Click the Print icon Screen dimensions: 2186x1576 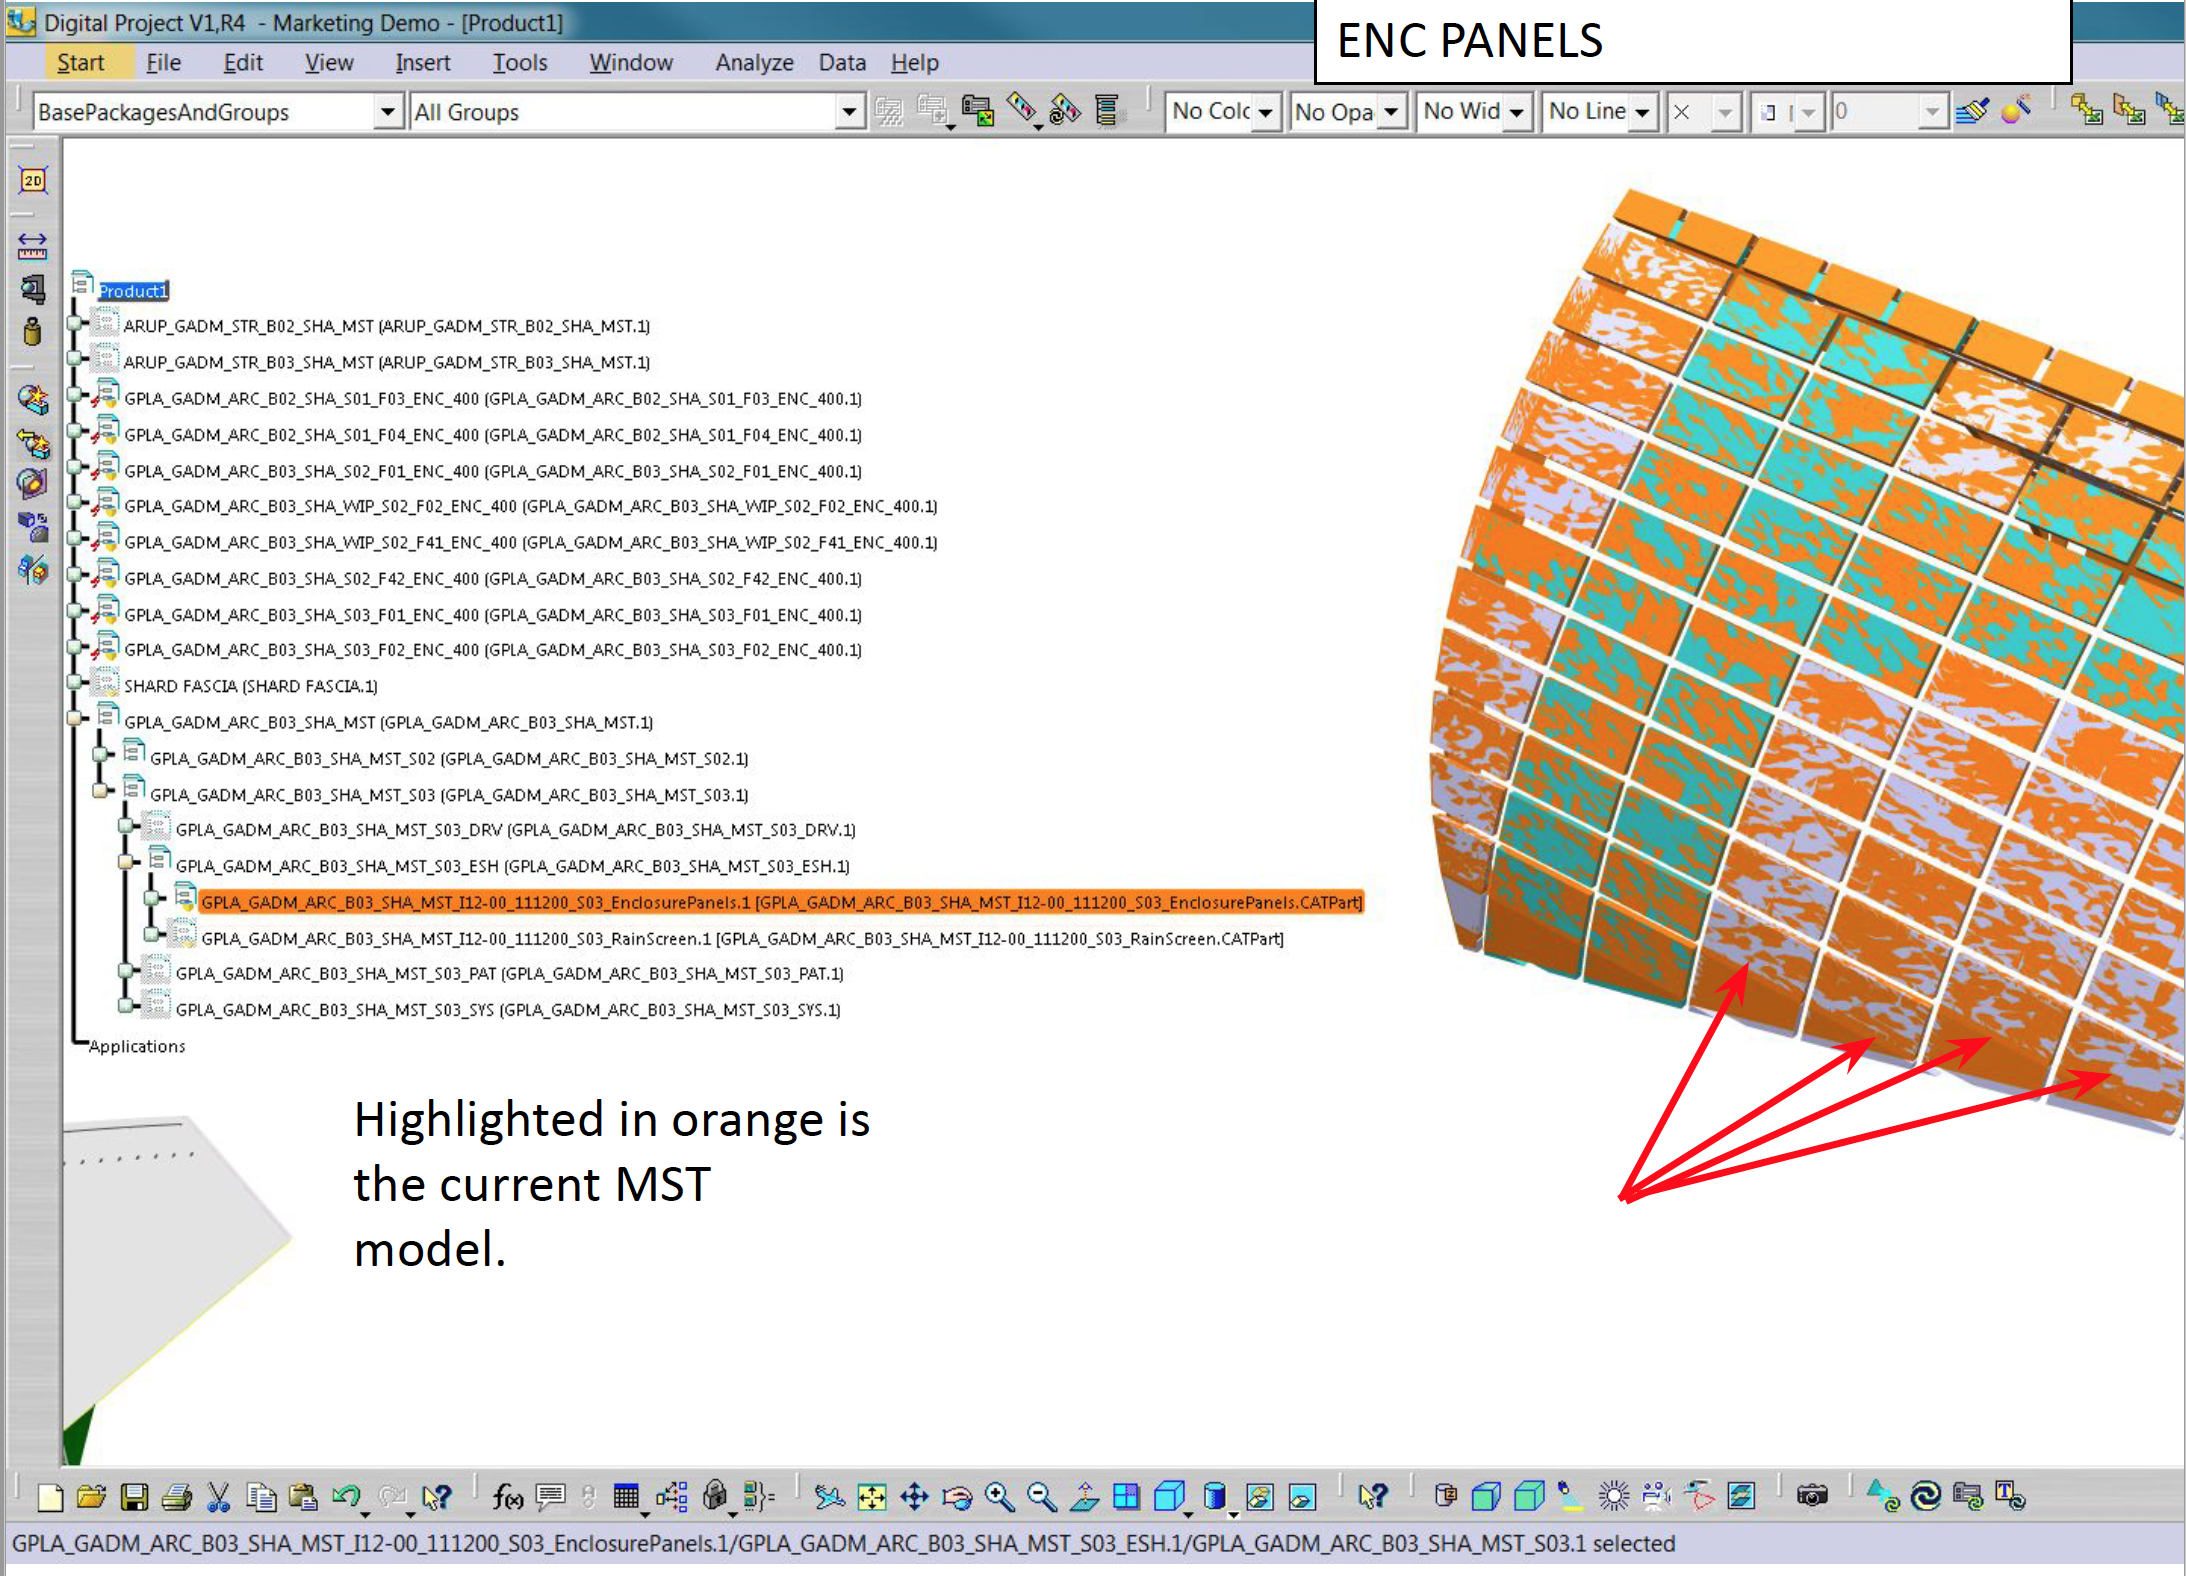(176, 1497)
